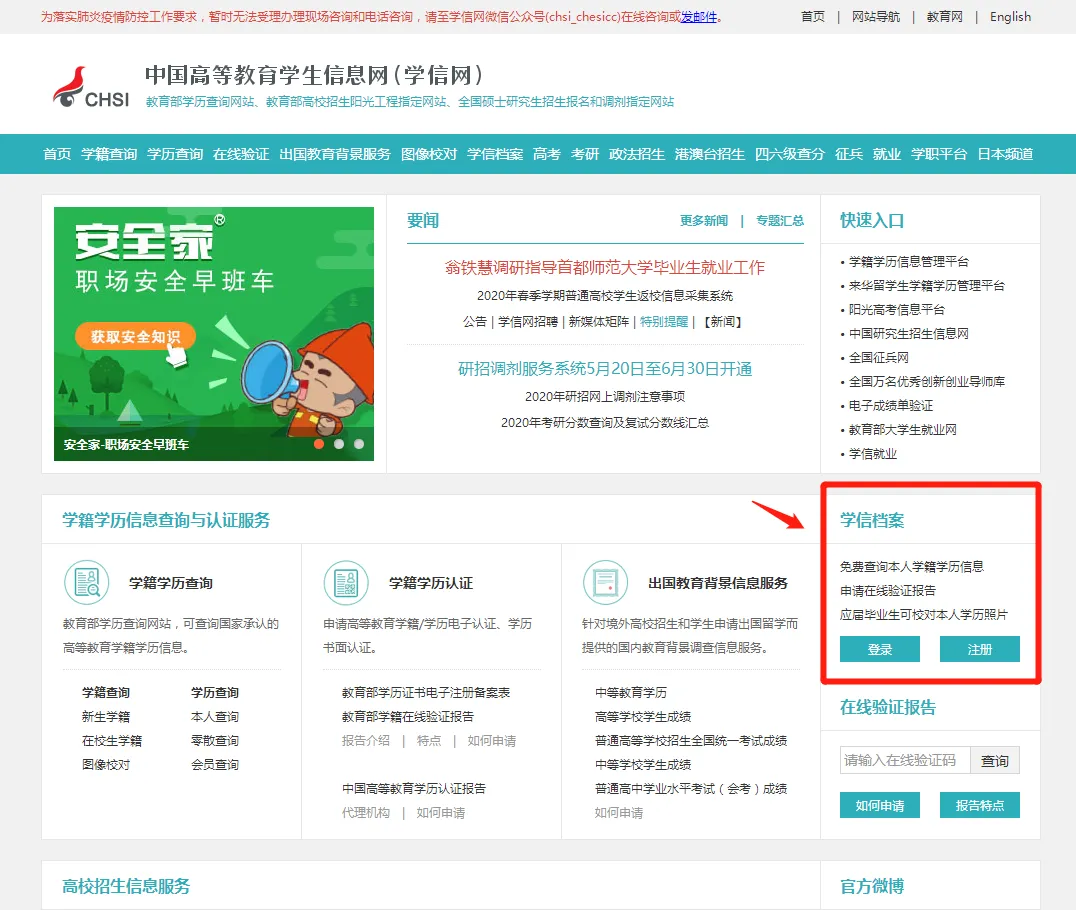The width and height of the screenshot is (1076, 910).
Task: Open the 专题汇总 link
Action: pos(780,220)
